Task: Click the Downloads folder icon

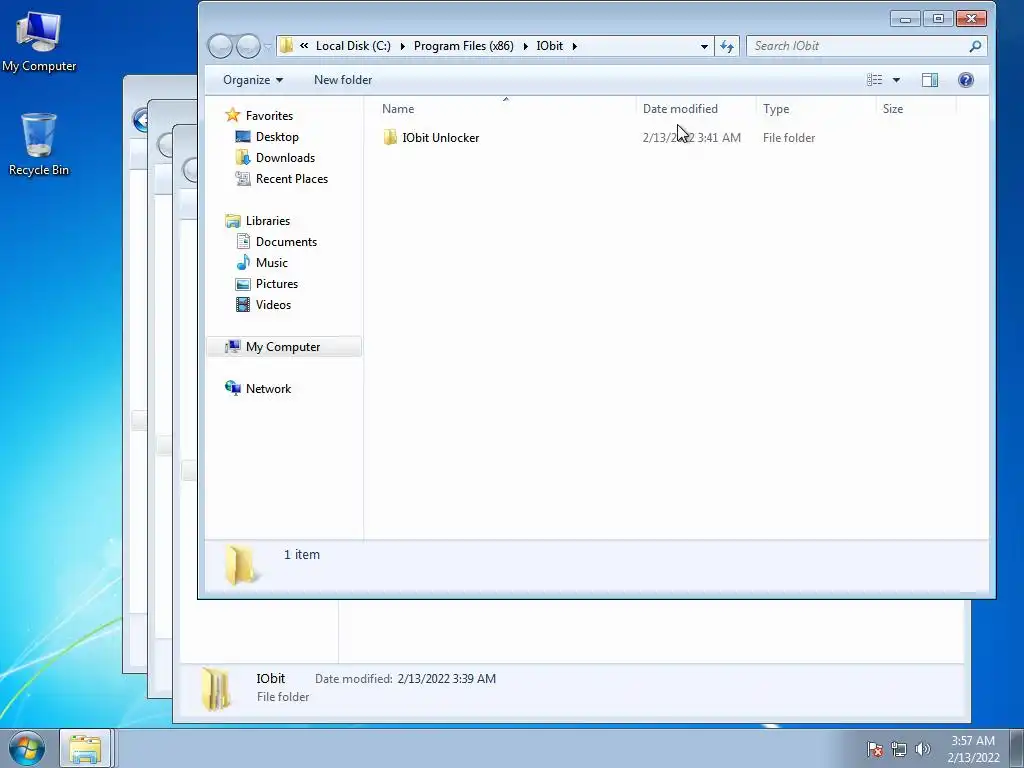Action: [x=243, y=157]
